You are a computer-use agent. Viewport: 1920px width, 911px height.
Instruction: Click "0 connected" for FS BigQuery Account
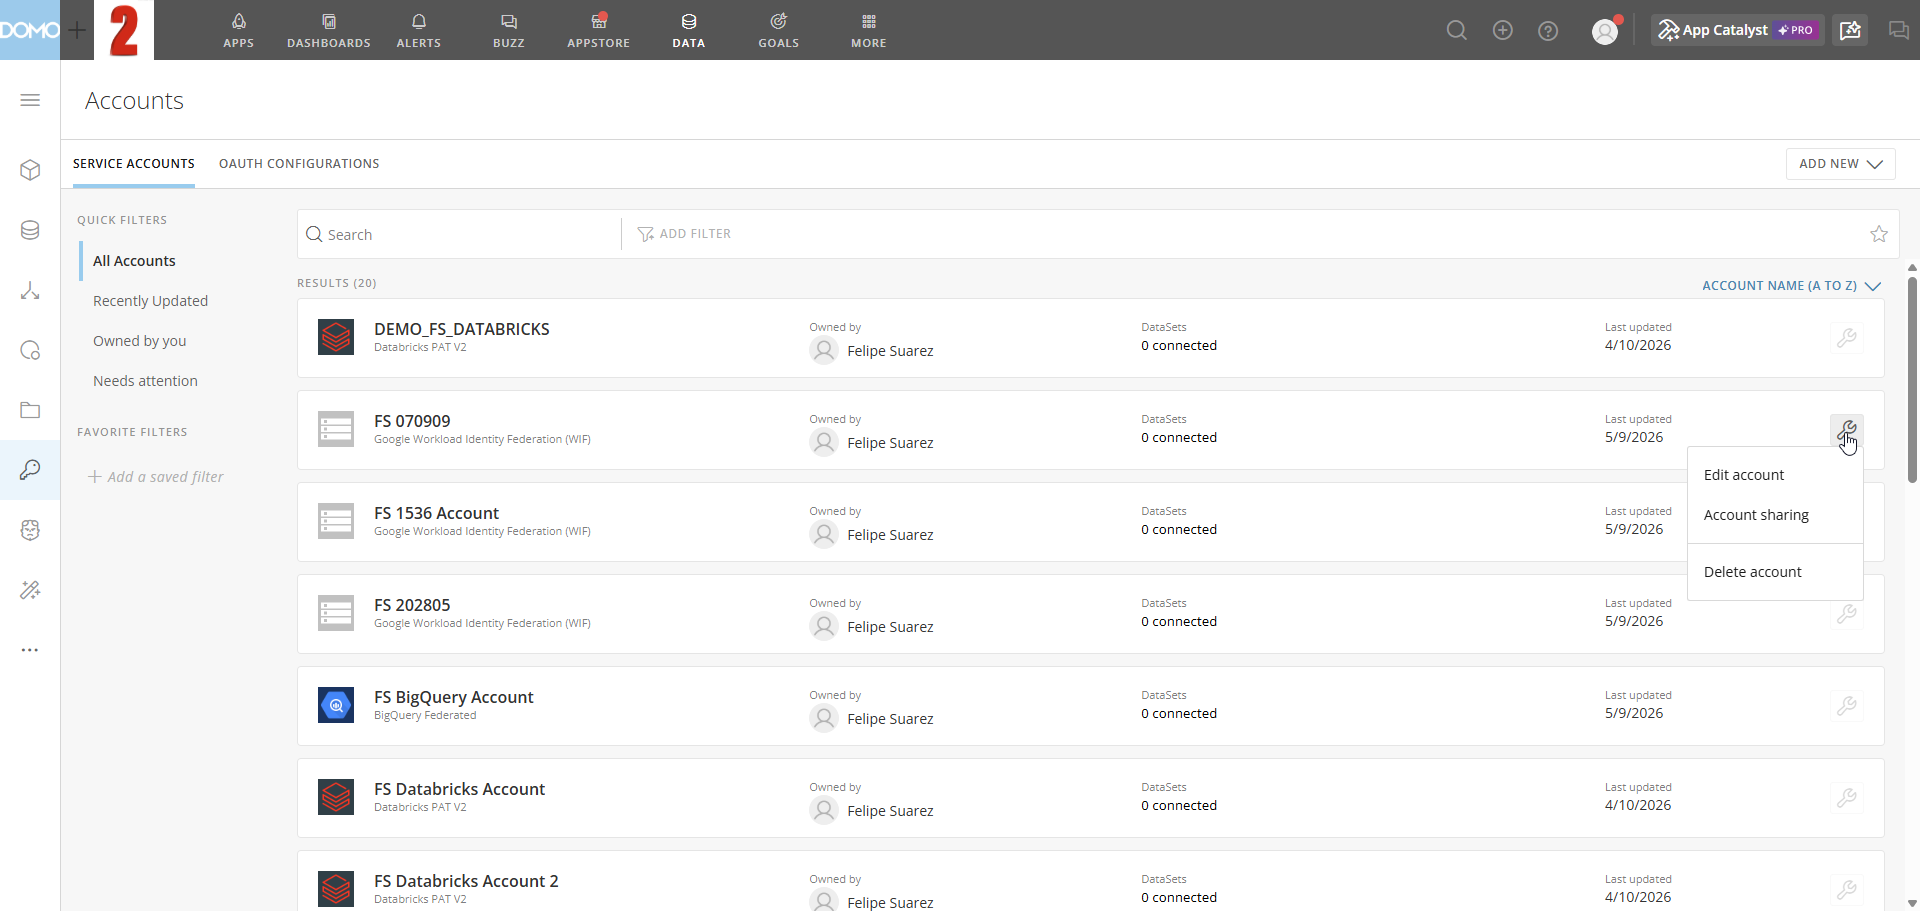[1179, 713]
